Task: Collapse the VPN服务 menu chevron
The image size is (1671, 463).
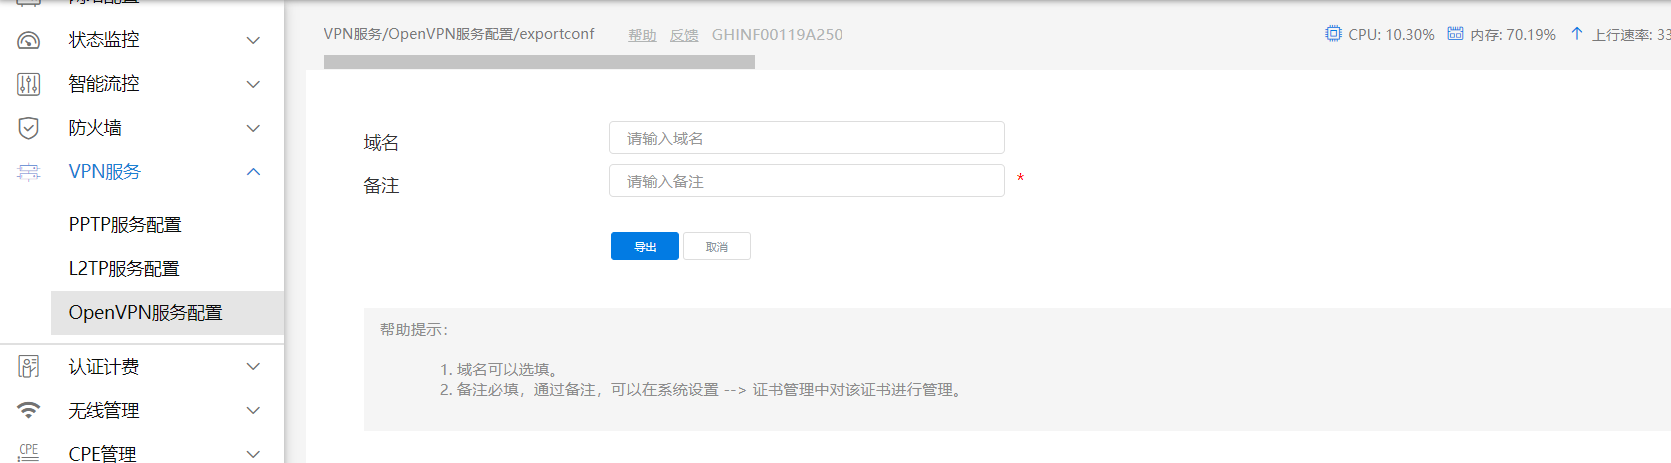Action: tap(253, 172)
